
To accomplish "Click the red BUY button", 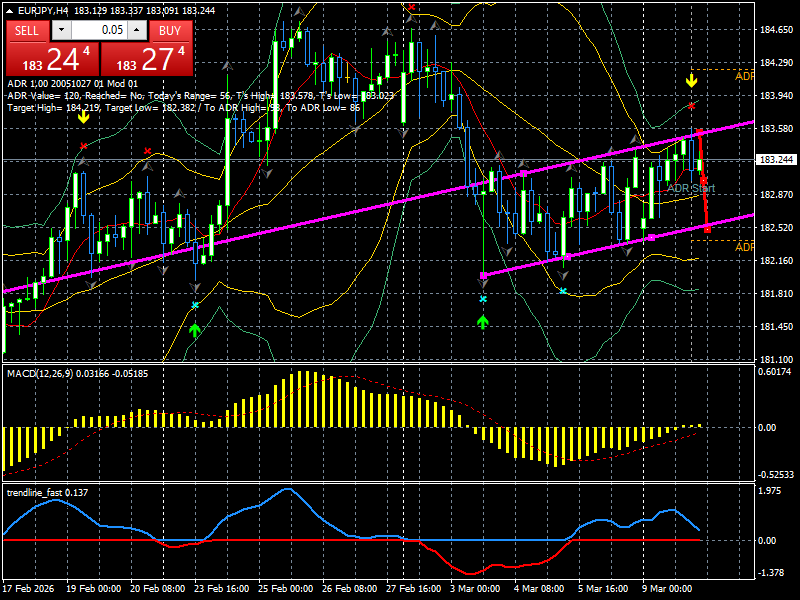I will tap(170, 31).
